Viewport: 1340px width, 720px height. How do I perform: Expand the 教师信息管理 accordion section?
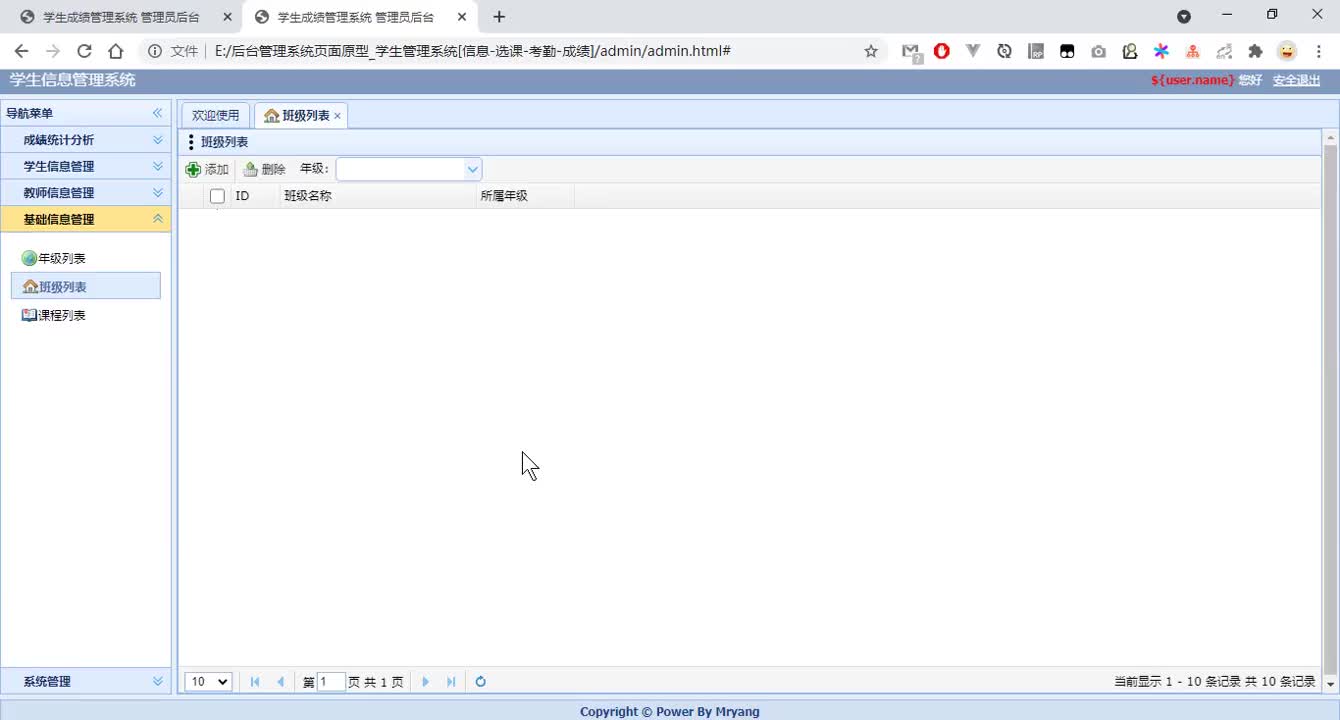pyautogui.click(x=86, y=193)
